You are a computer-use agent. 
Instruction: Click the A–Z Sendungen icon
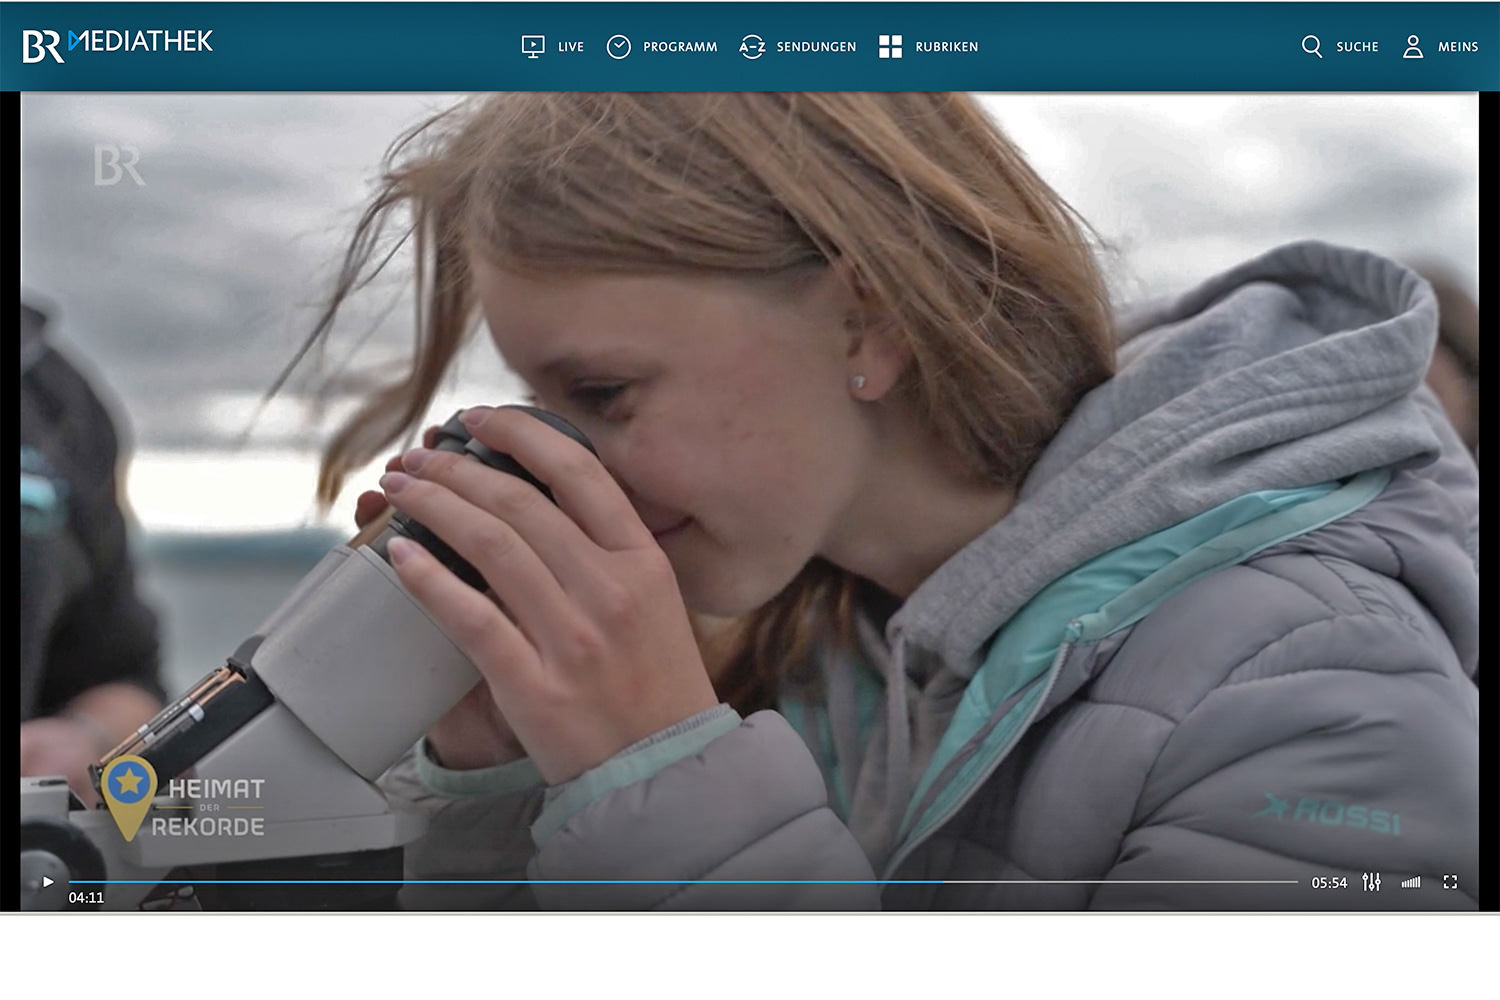(x=752, y=47)
